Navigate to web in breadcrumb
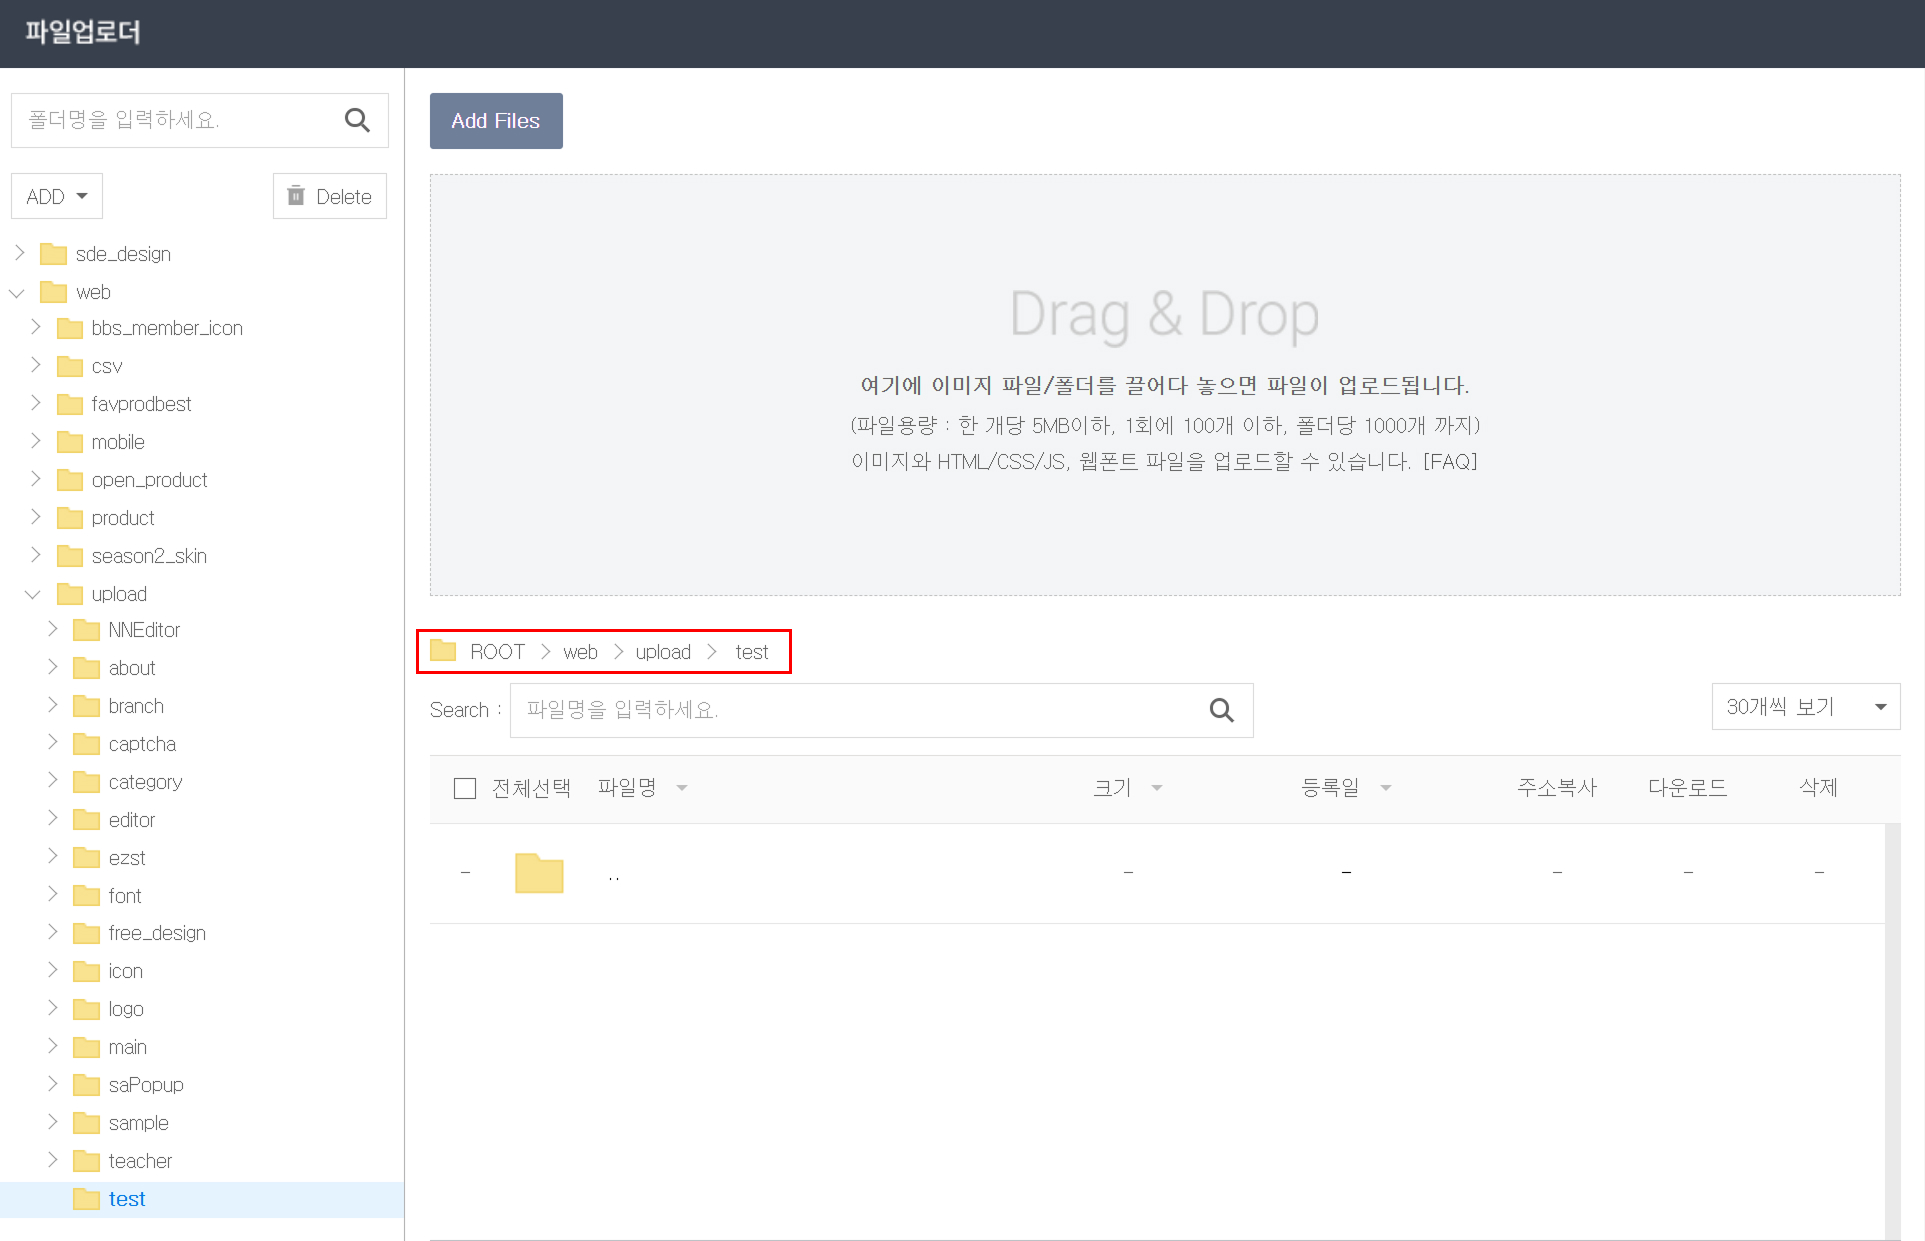 point(580,652)
